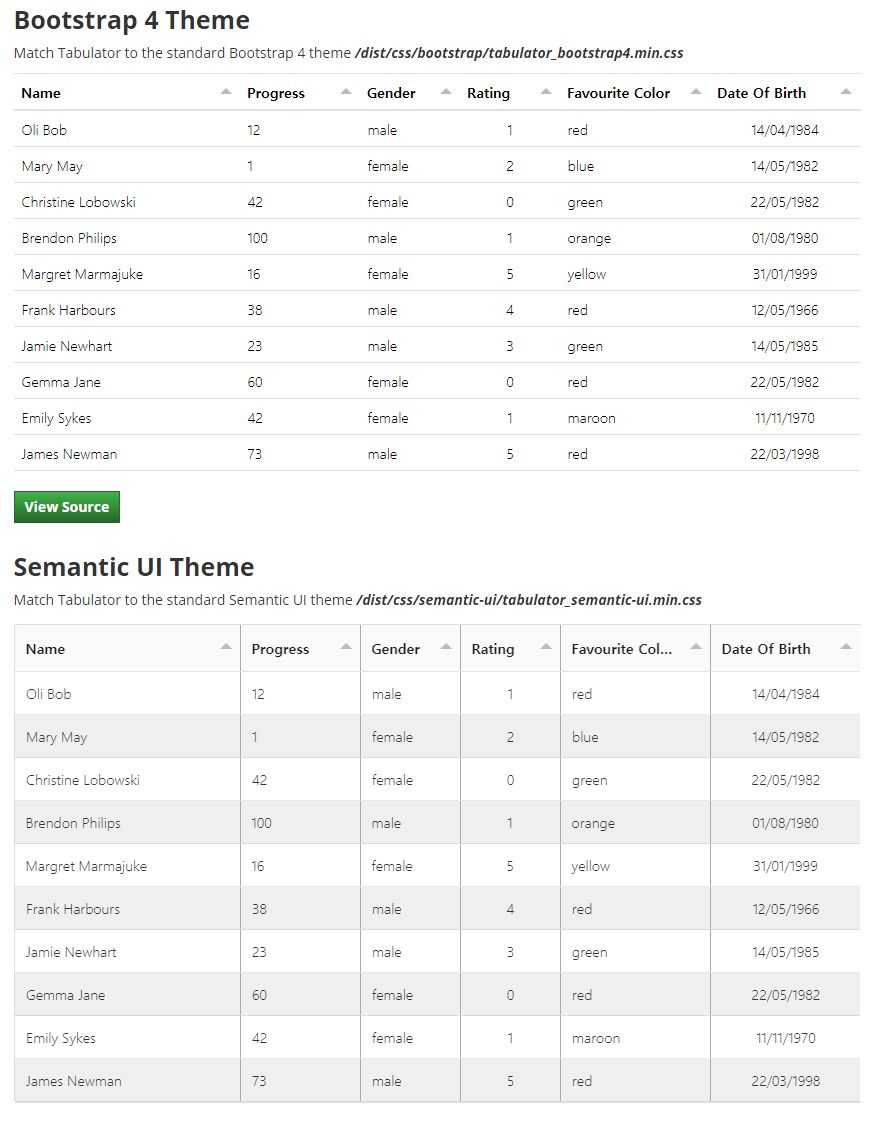Select Oli Bob in Semantic UI table
872x1124 pixels.
tap(49, 694)
